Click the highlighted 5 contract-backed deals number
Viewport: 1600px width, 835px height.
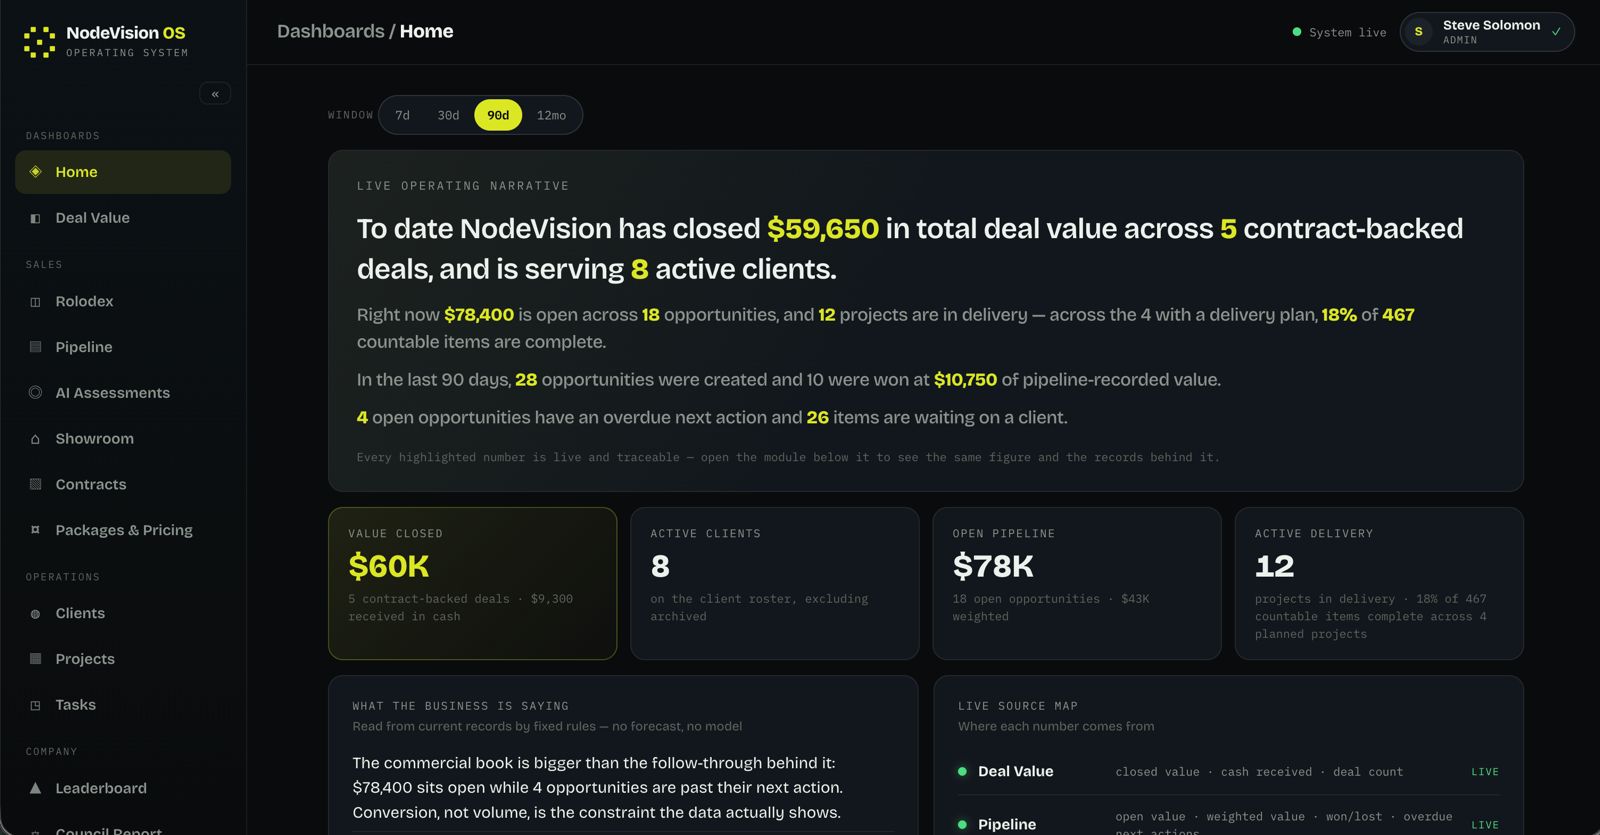click(x=1228, y=229)
